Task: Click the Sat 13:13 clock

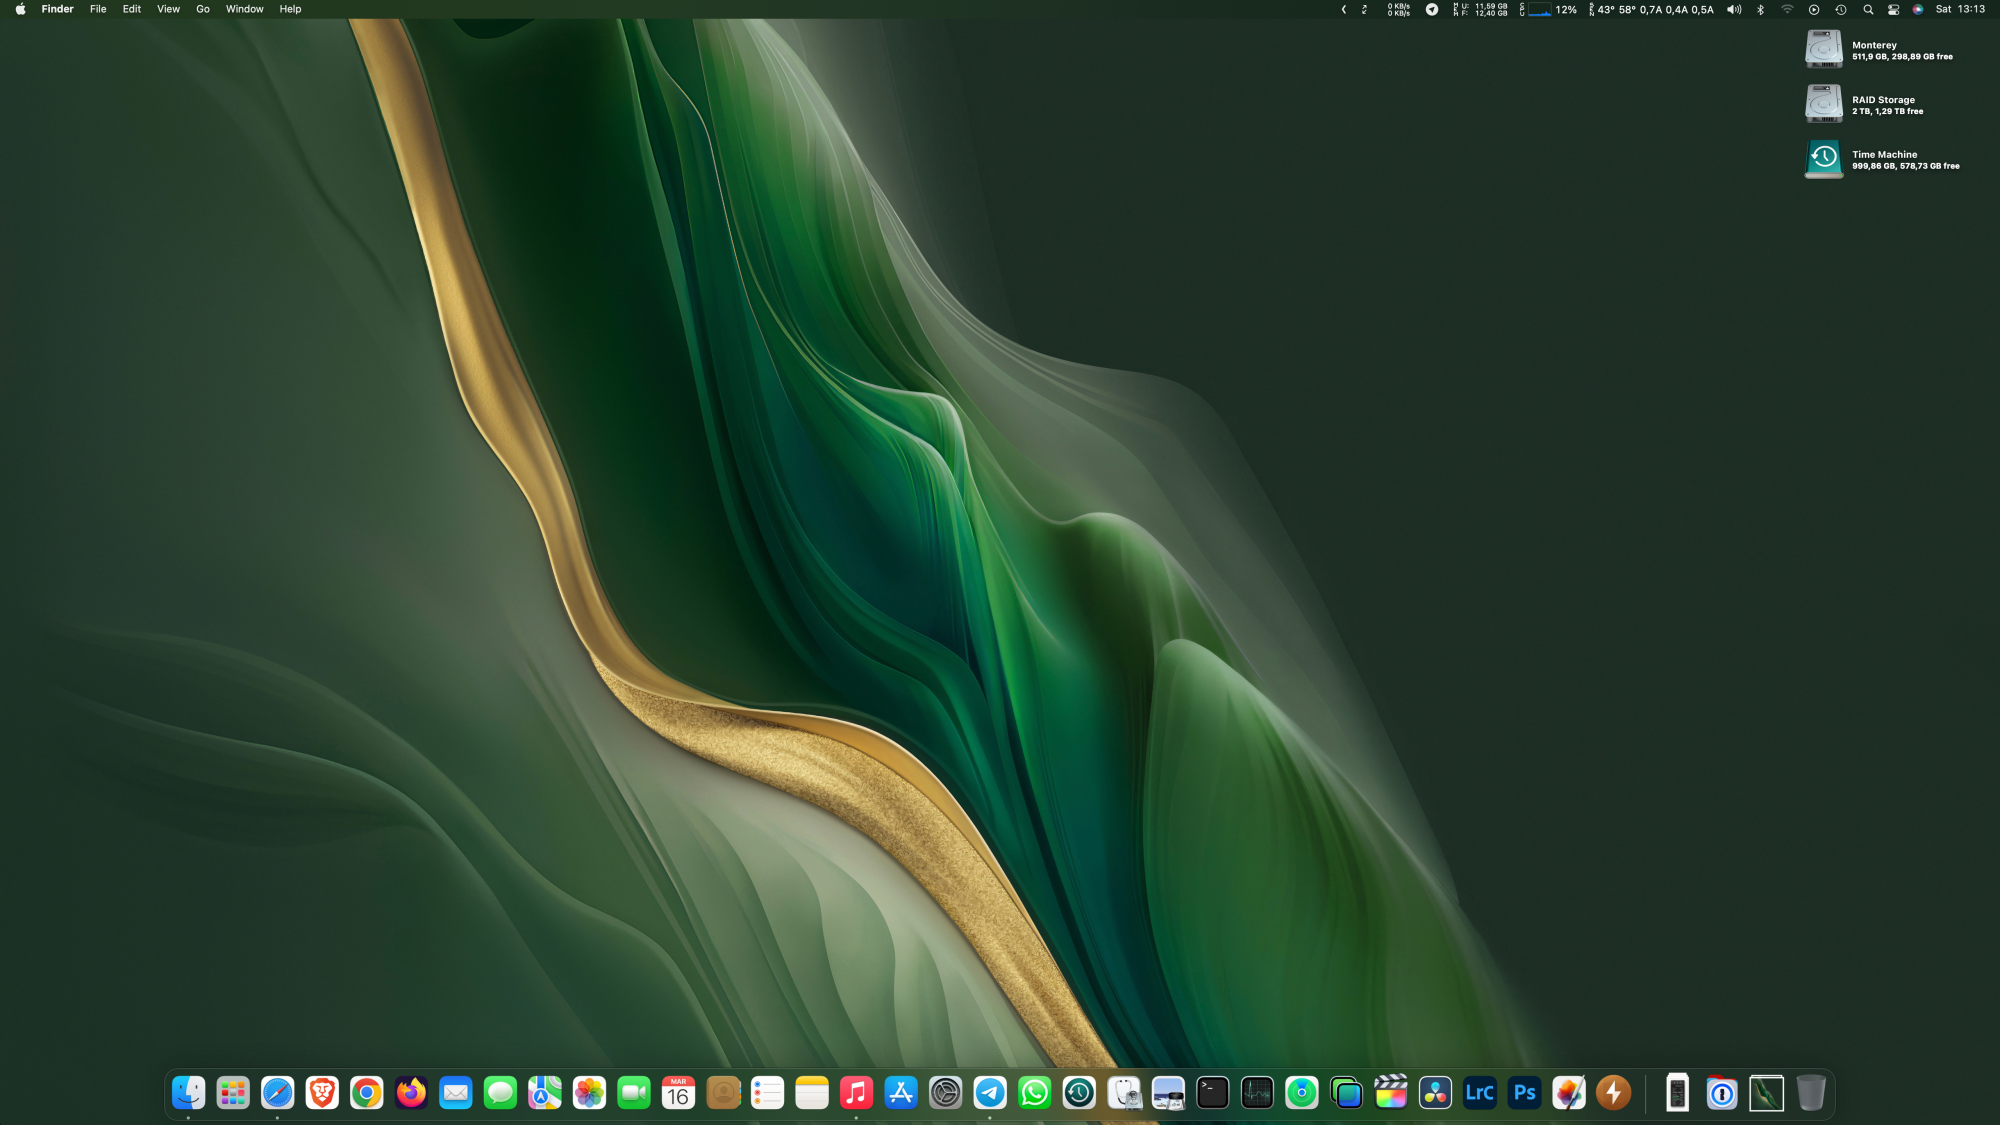Action: (x=1960, y=9)
